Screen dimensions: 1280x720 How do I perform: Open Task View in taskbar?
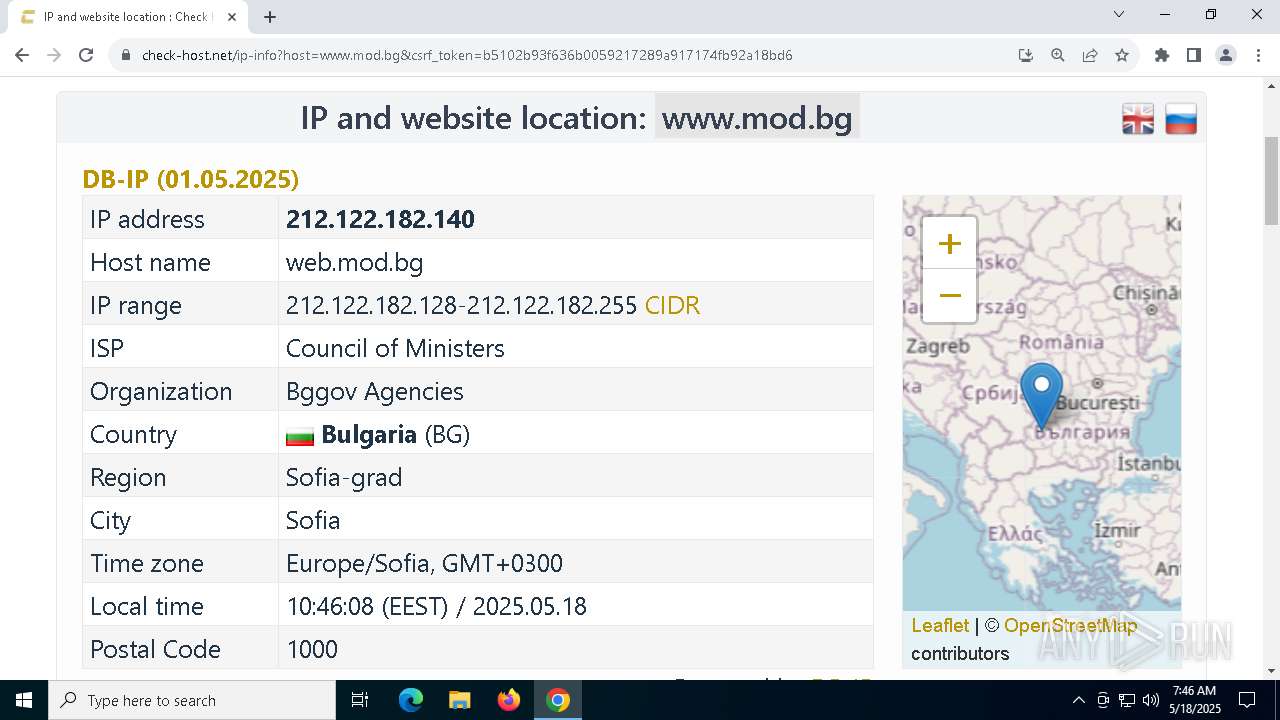(360, 700)
